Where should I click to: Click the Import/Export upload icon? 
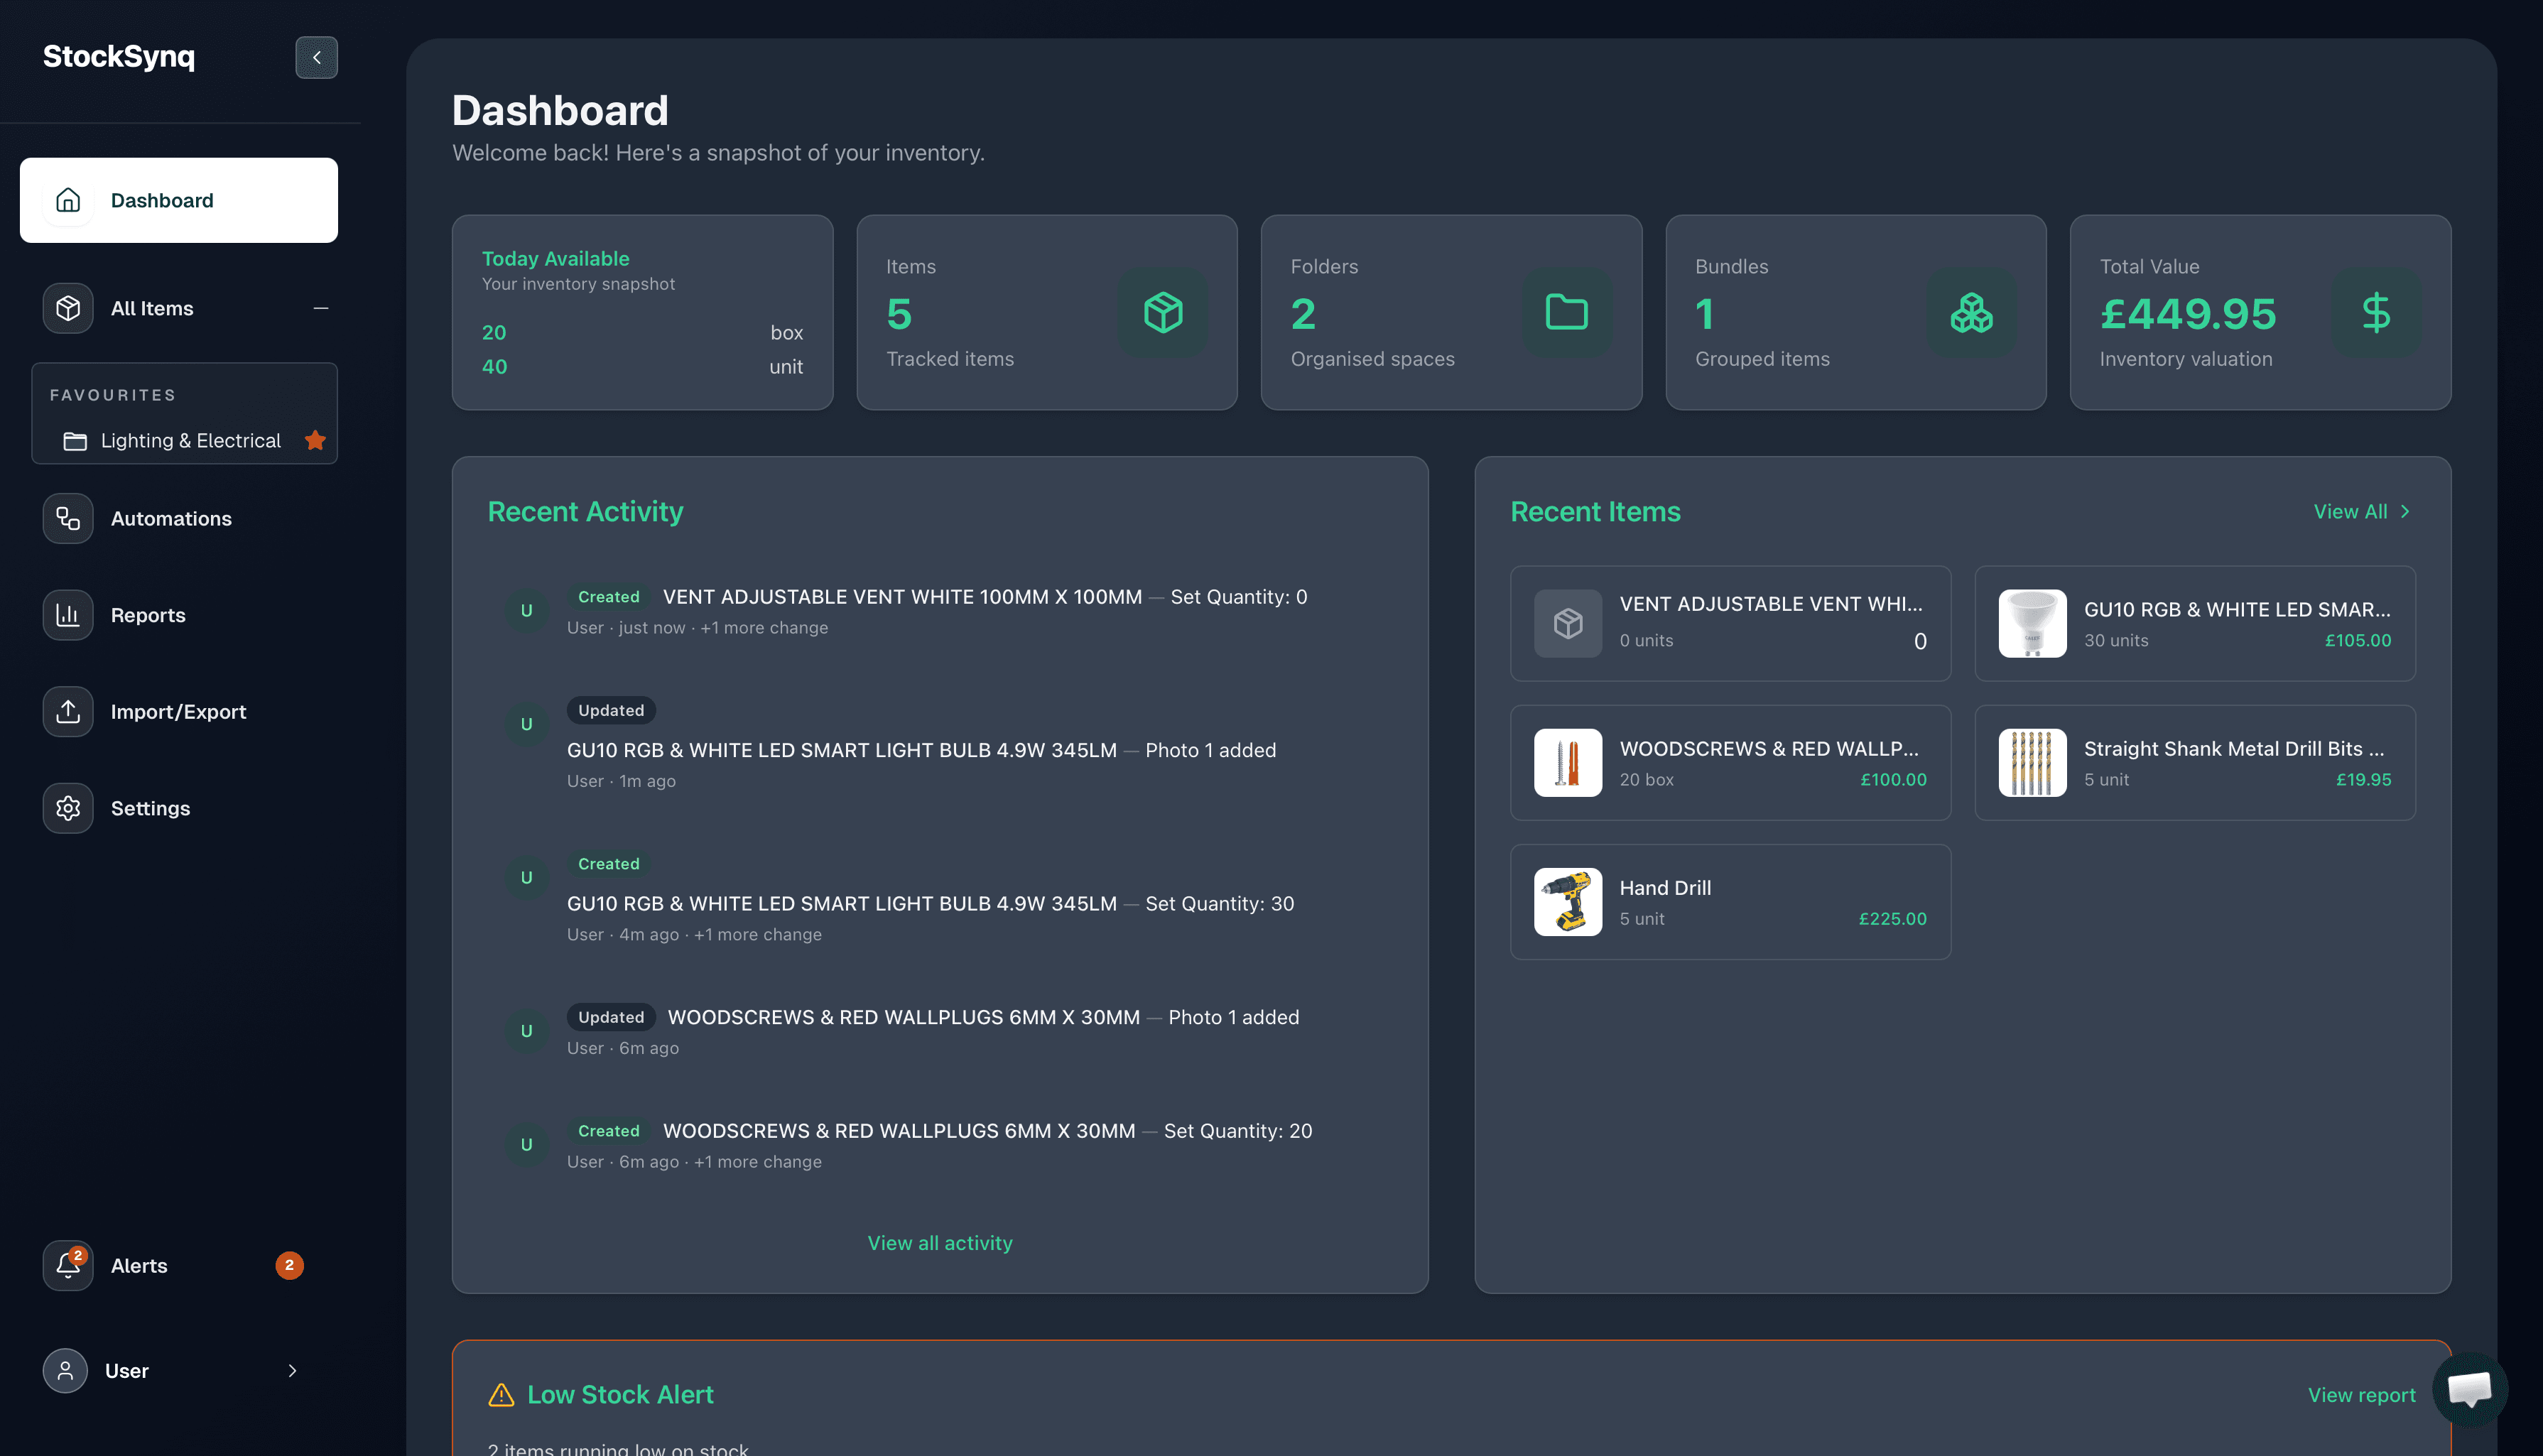(68, 711)
